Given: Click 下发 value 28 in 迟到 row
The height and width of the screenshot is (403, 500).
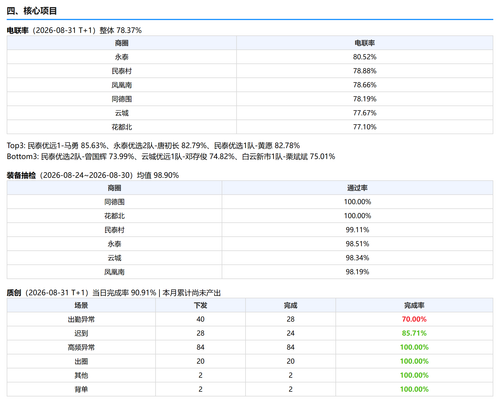Looking at the screenshot, I should click(x=200, y=333).
